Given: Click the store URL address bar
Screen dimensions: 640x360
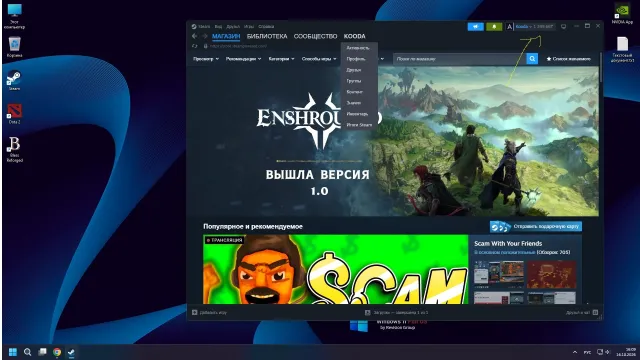Looking at the screenshot, I should pos(239,46).
